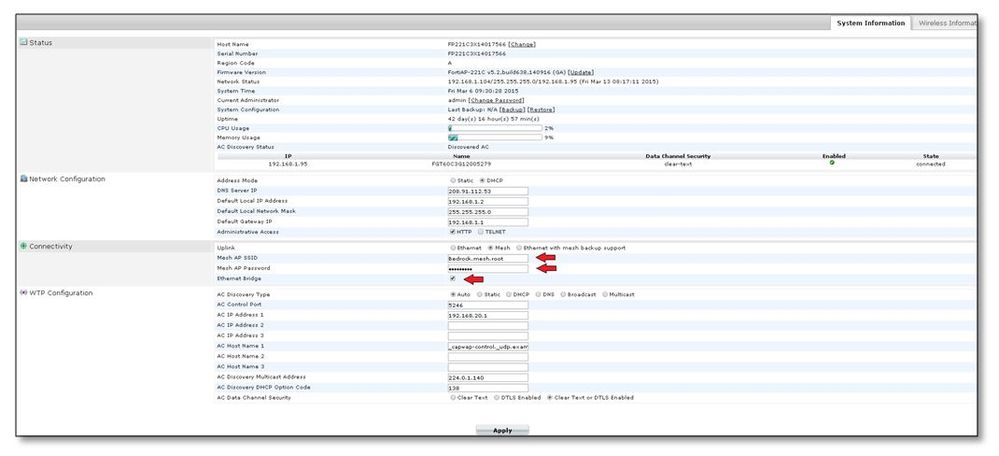Click the Network Configuration section icon
The height and width of the screenshot is (456, 999).
coord(23,179)
